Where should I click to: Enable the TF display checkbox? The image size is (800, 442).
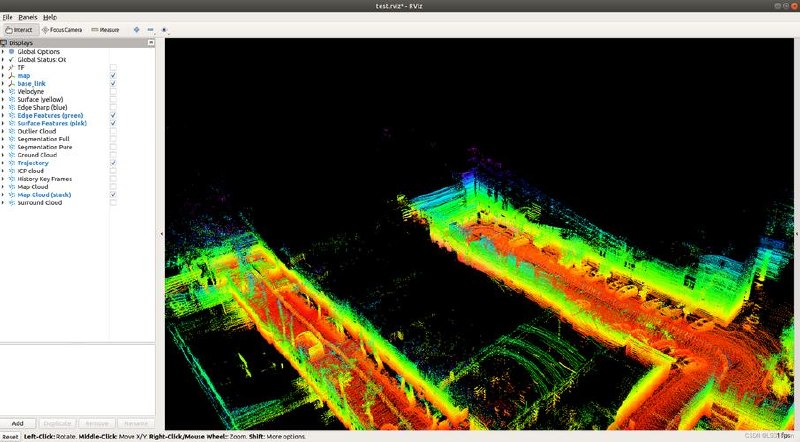click(x=113, y=67)
